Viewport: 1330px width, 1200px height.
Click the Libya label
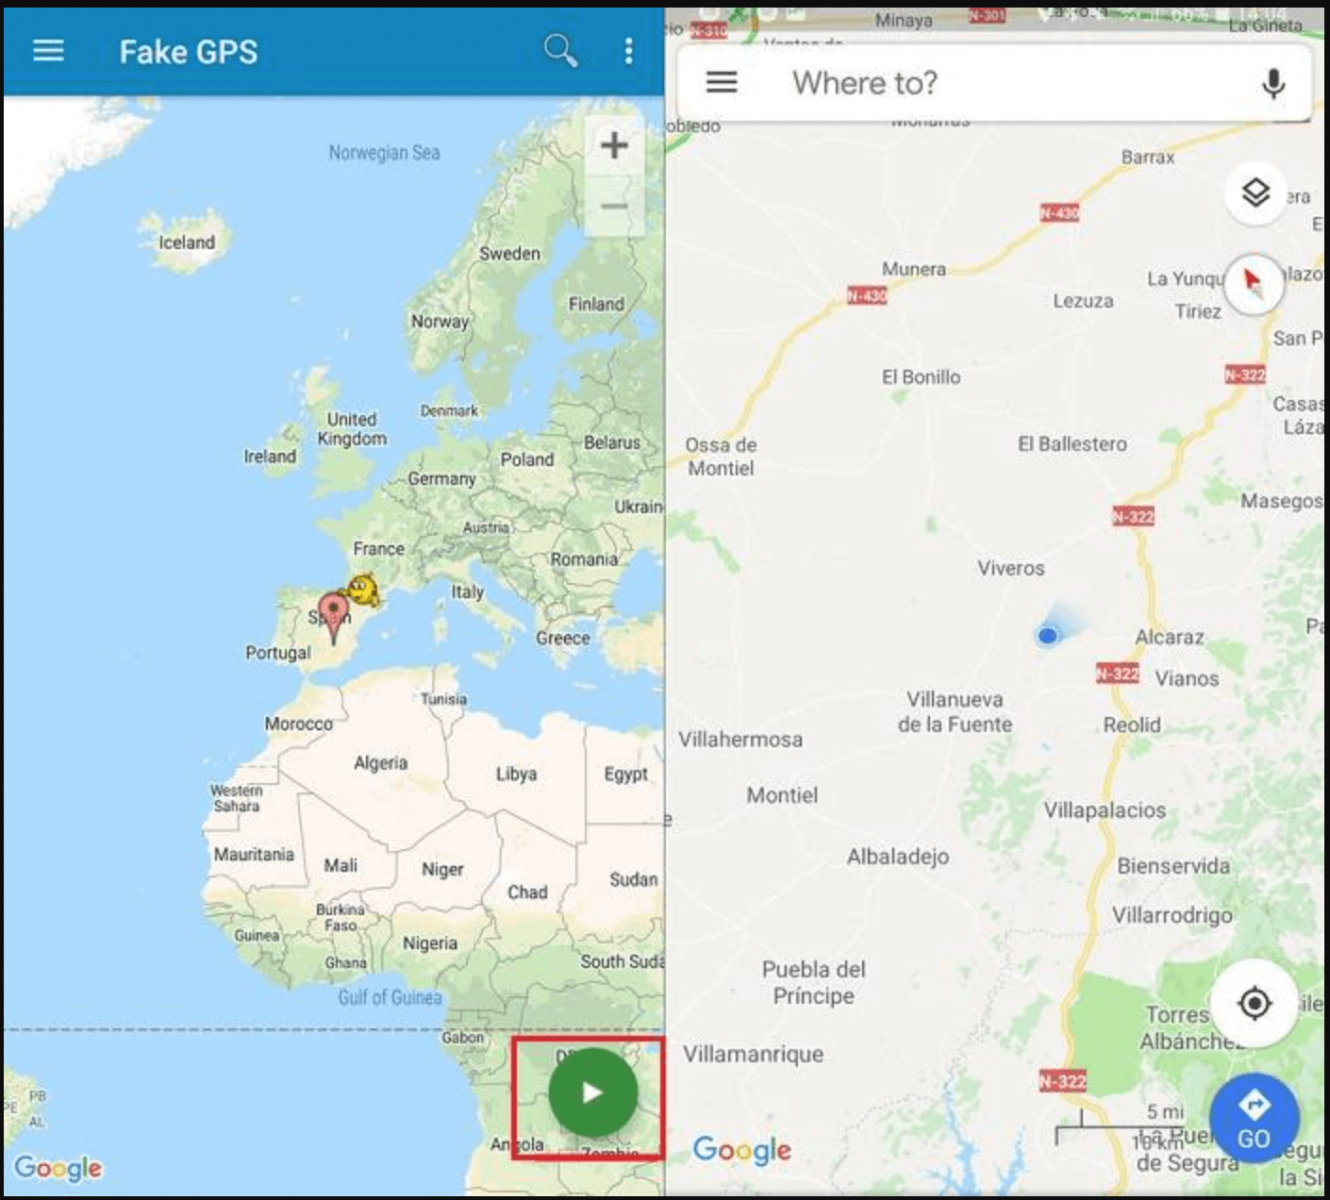tap(516, 774)
